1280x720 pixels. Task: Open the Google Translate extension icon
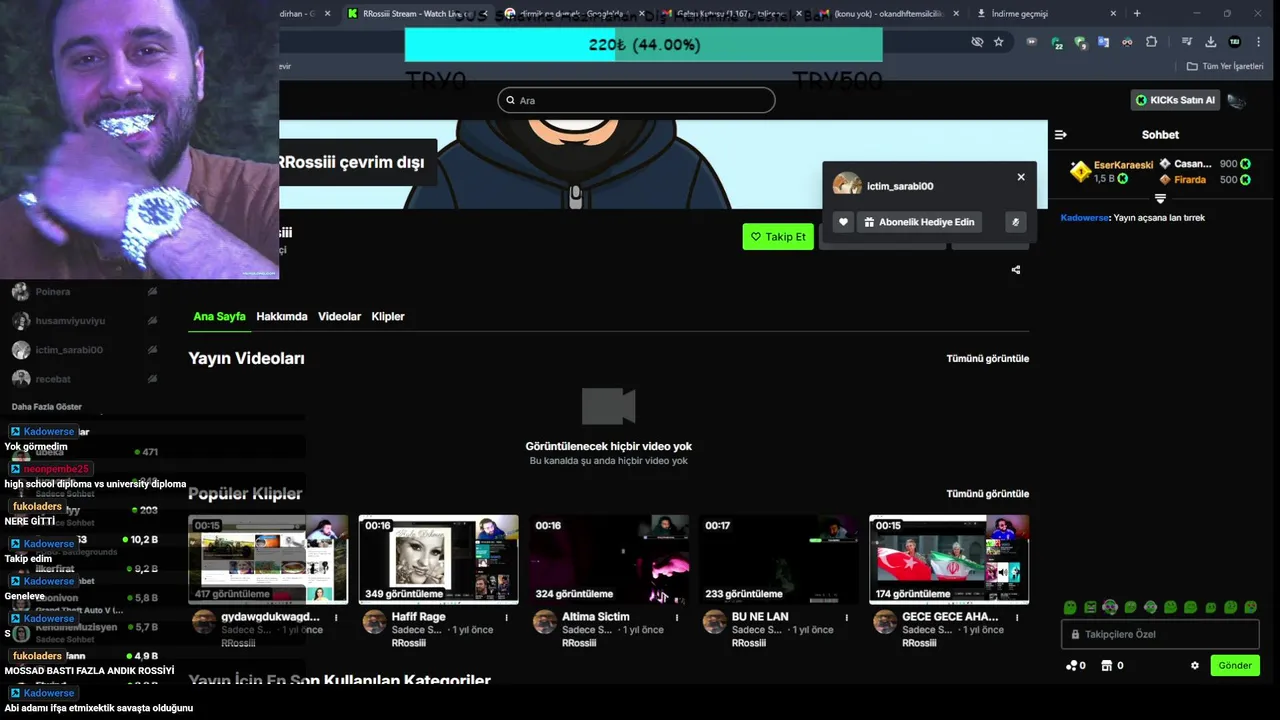point(1103,42)
